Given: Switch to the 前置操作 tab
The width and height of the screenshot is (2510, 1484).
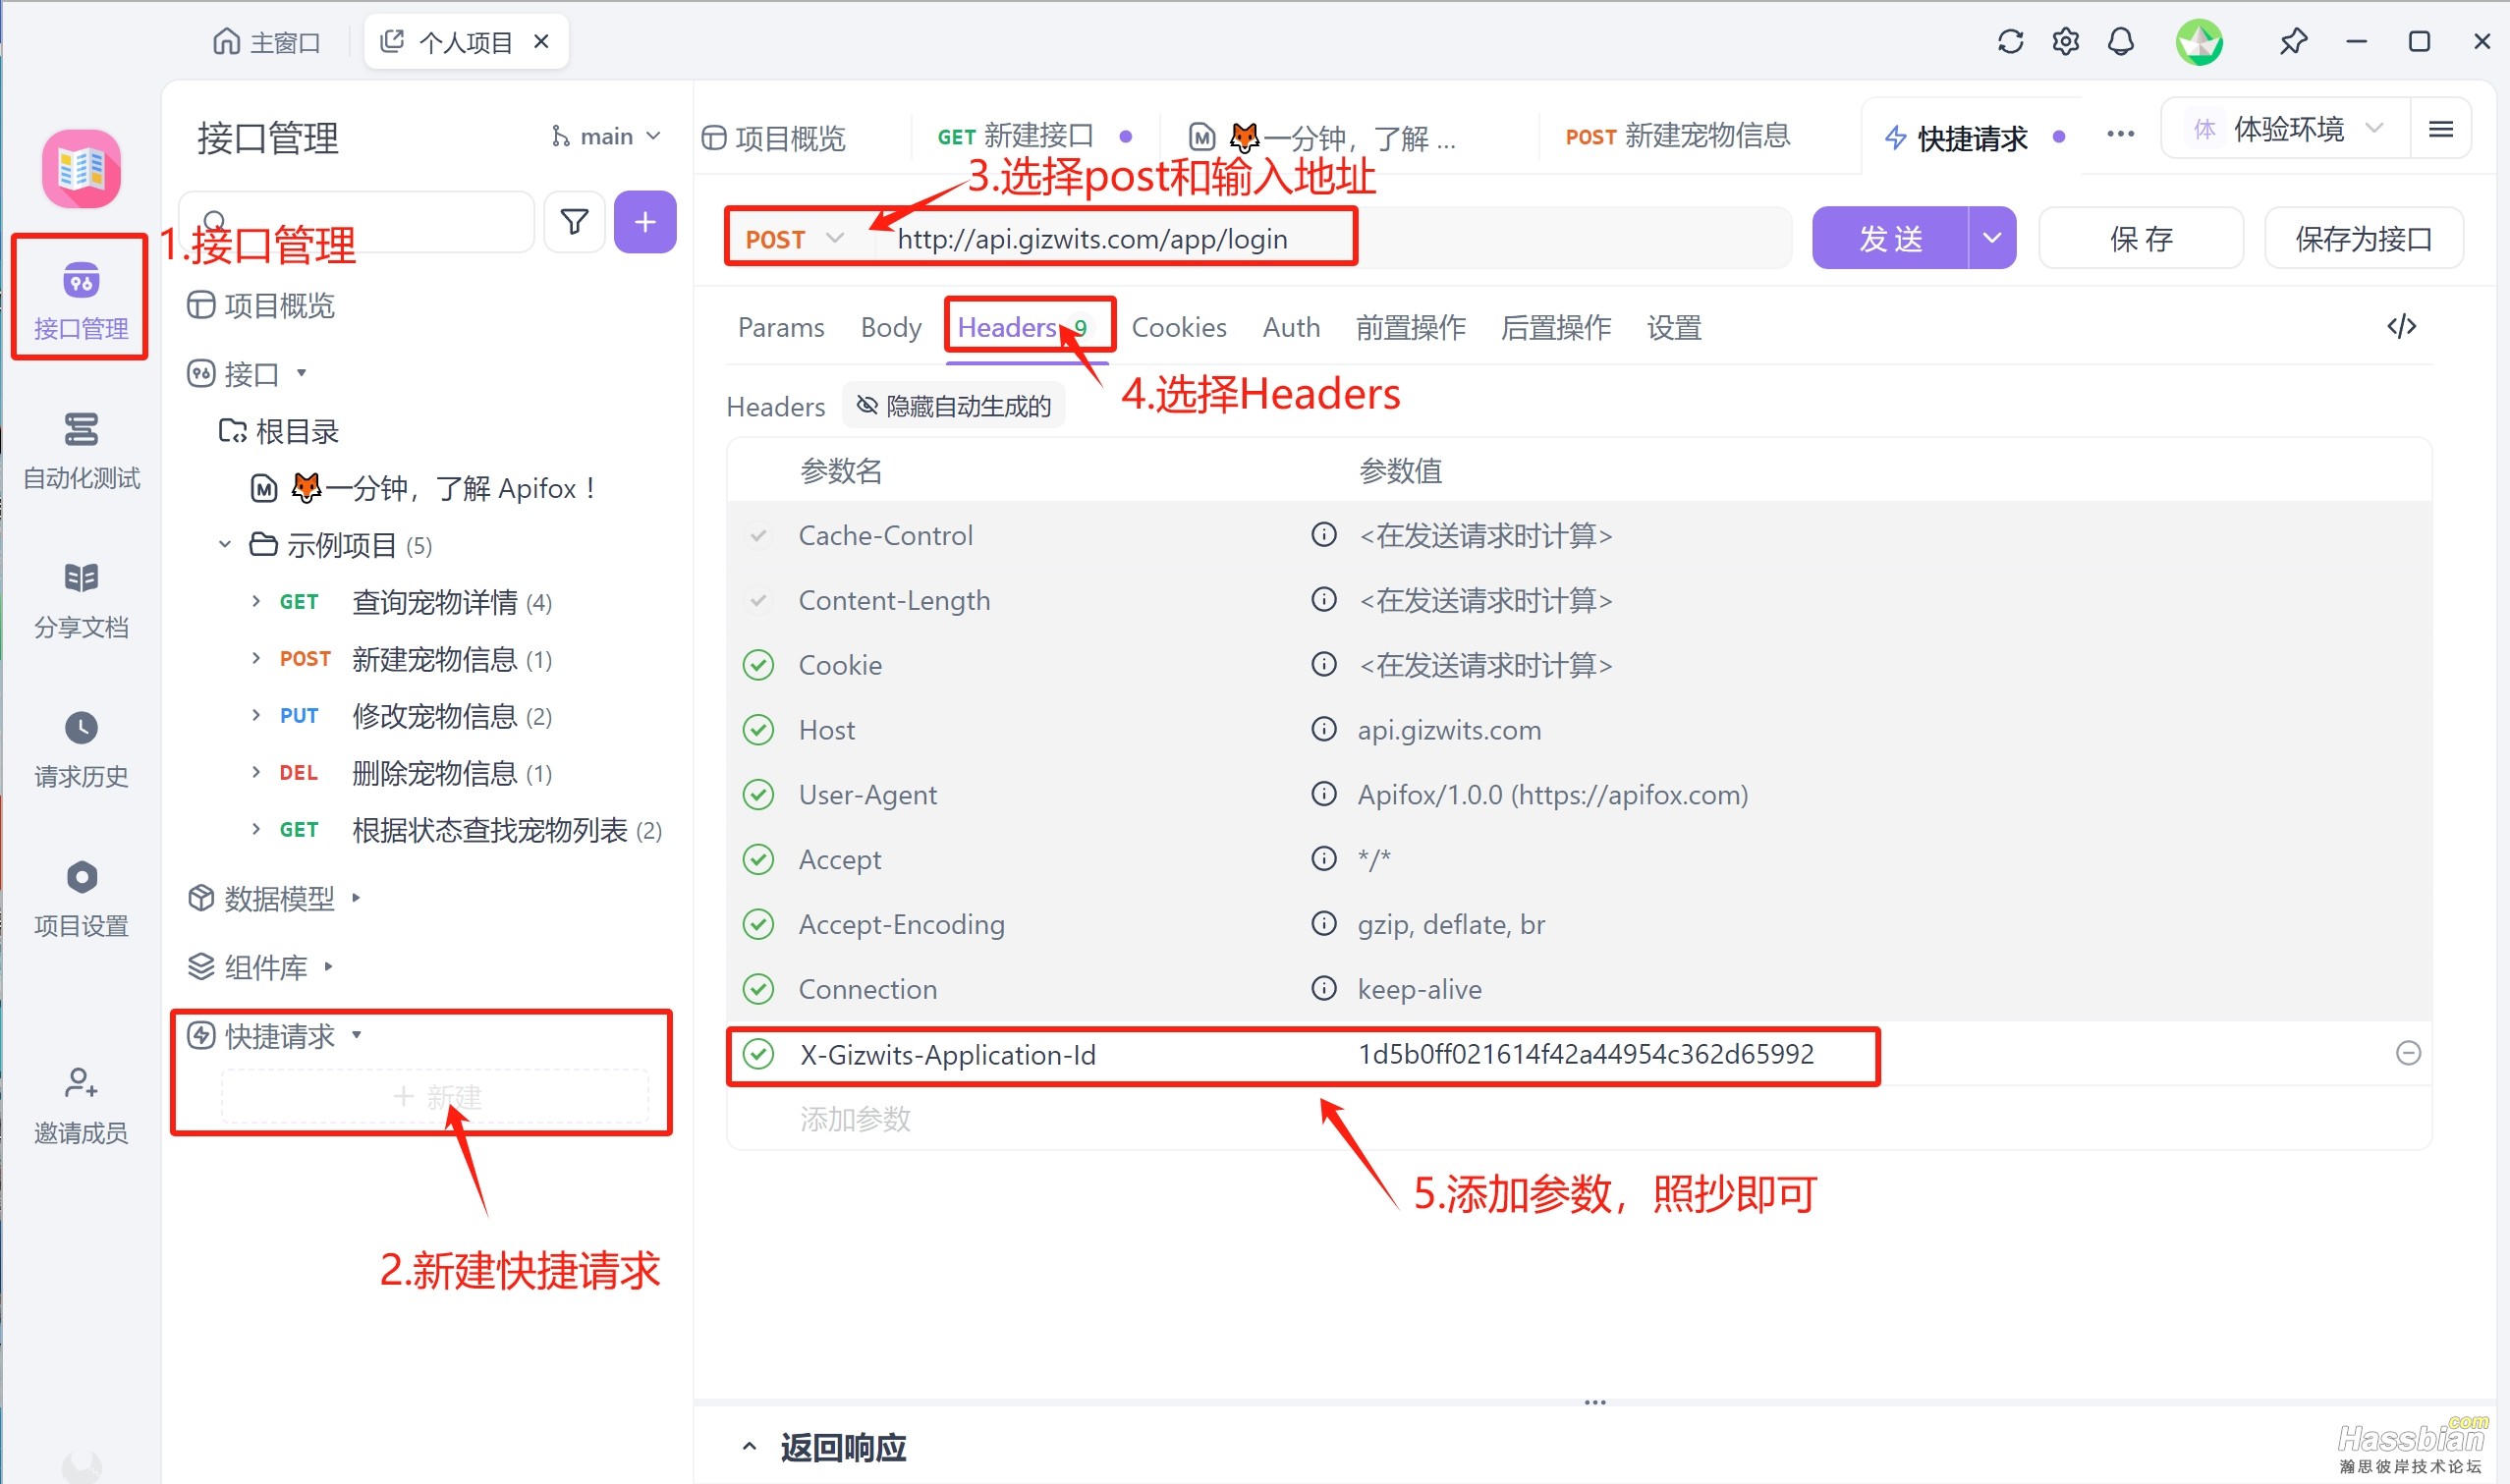Looking at the screenshot, I should (x=1410, y=327).
